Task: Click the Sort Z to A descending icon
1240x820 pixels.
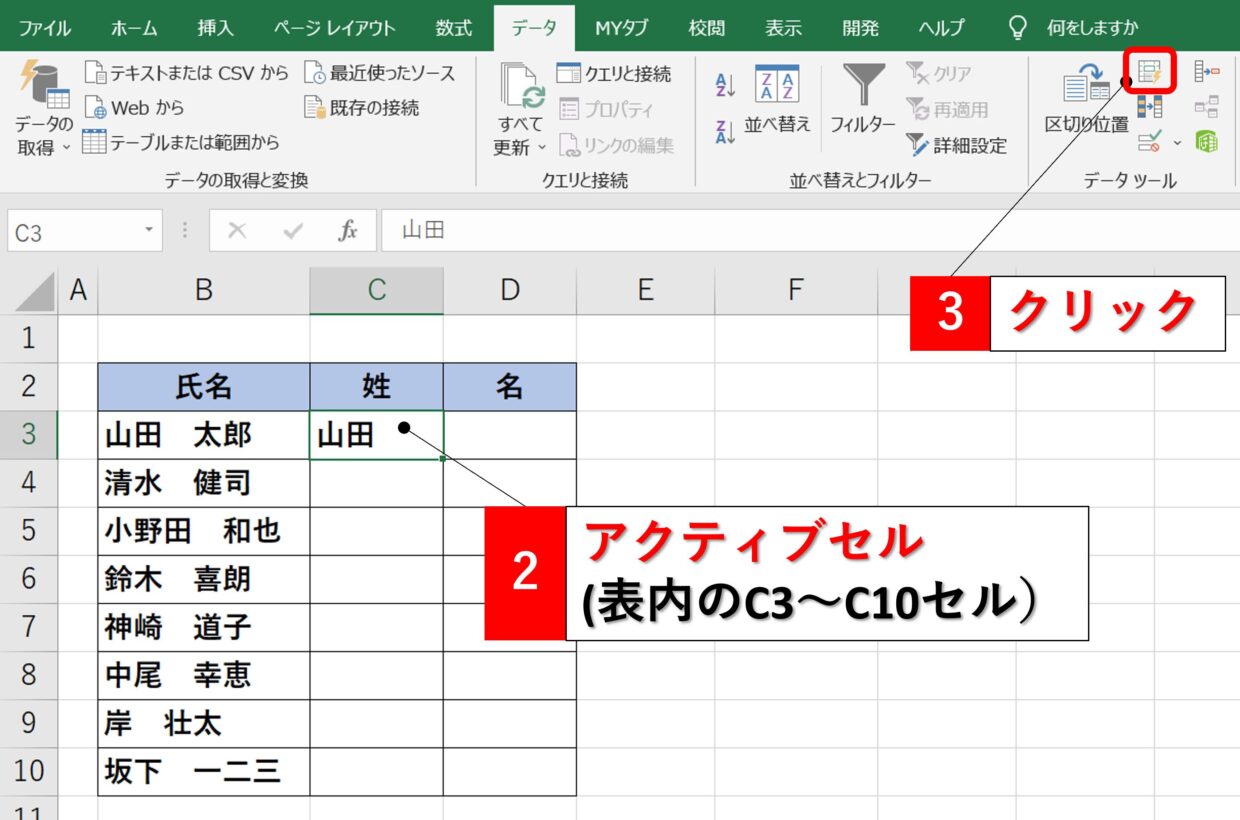Action: click(726, 130)
